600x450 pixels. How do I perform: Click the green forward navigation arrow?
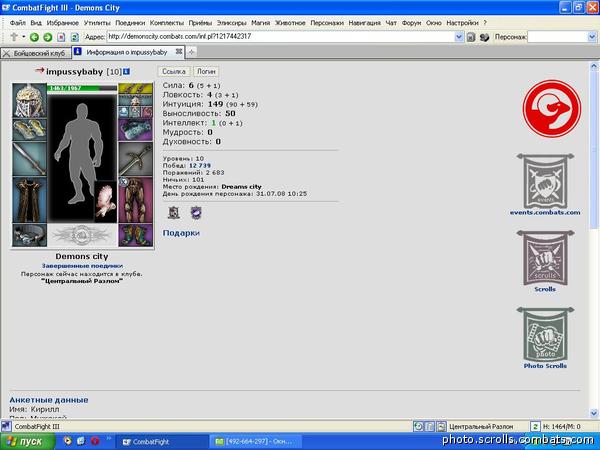(x=48, y=37)
